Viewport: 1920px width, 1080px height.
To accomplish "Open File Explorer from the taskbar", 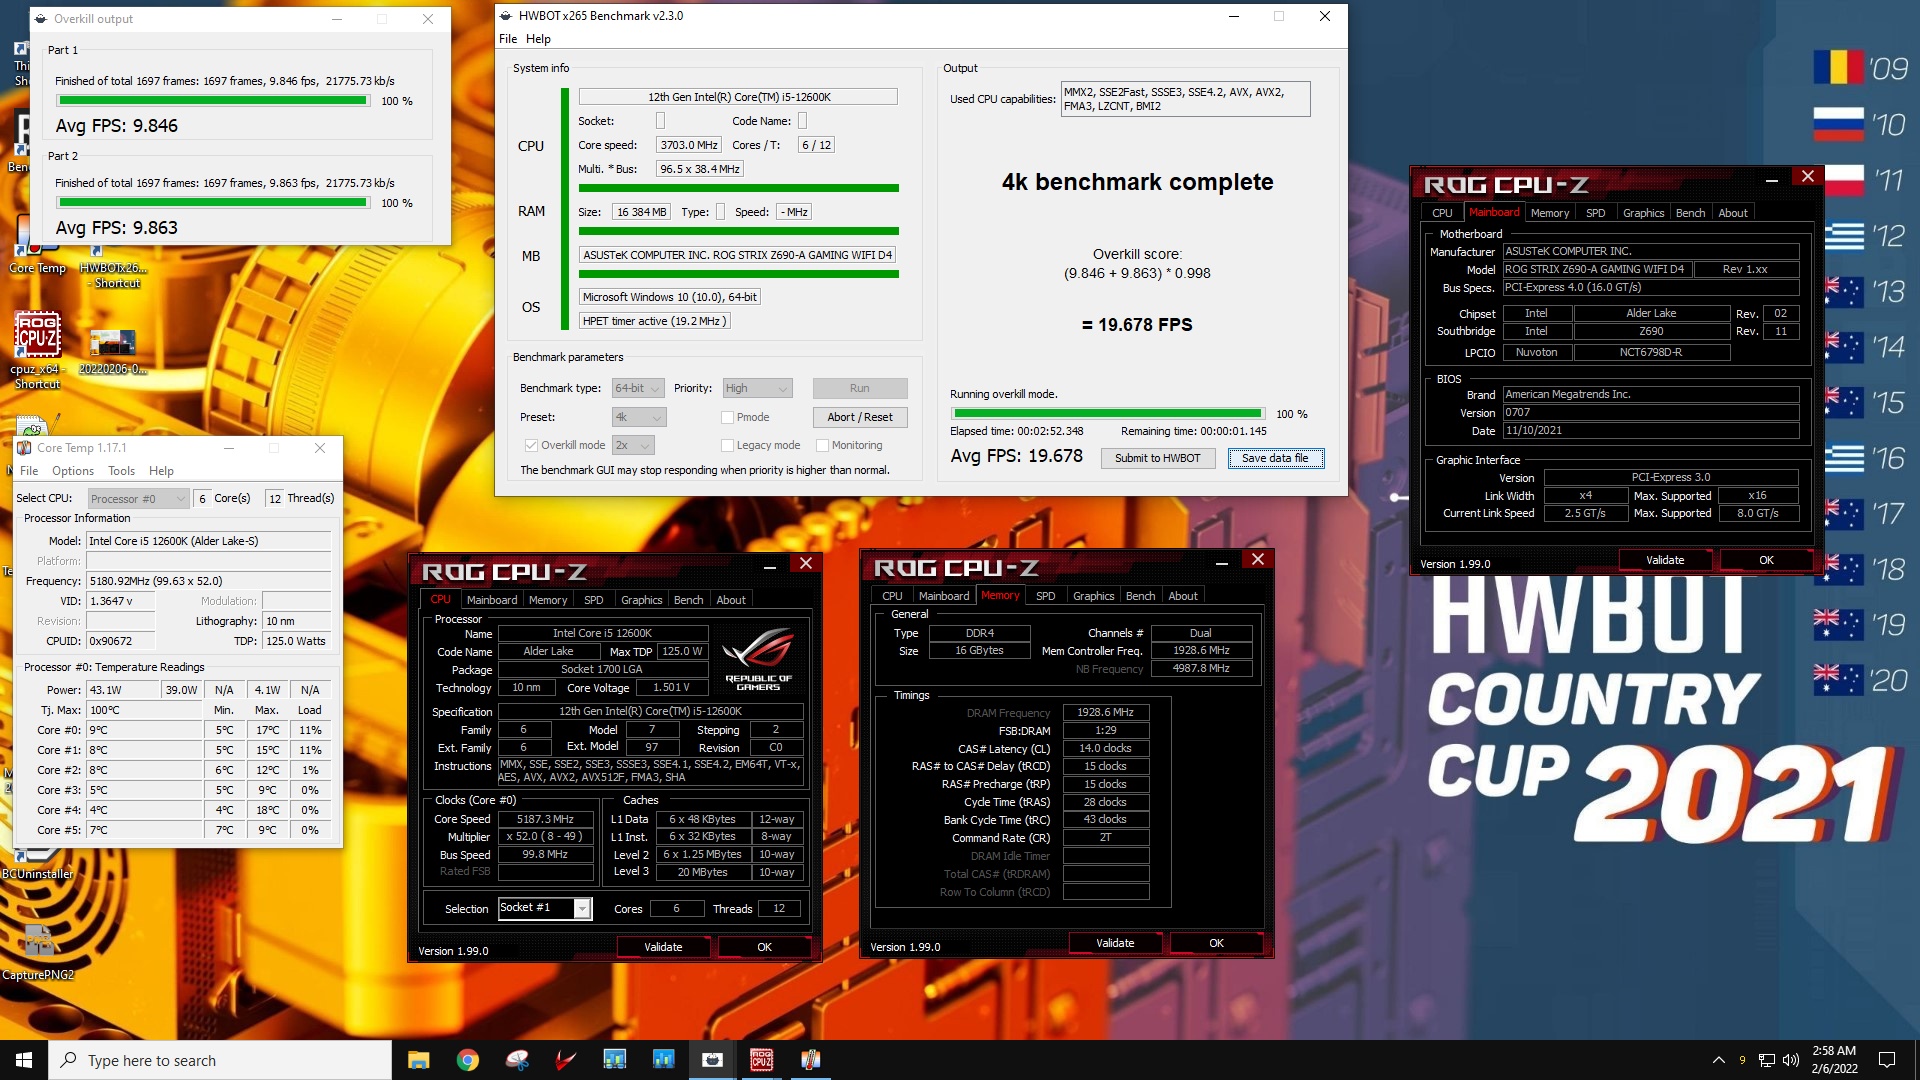I will [419, 1060].
